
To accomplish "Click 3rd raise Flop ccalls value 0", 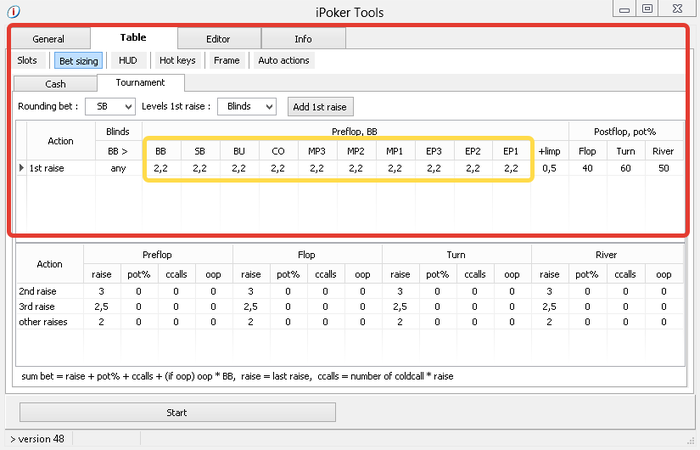I will point(325,307).
